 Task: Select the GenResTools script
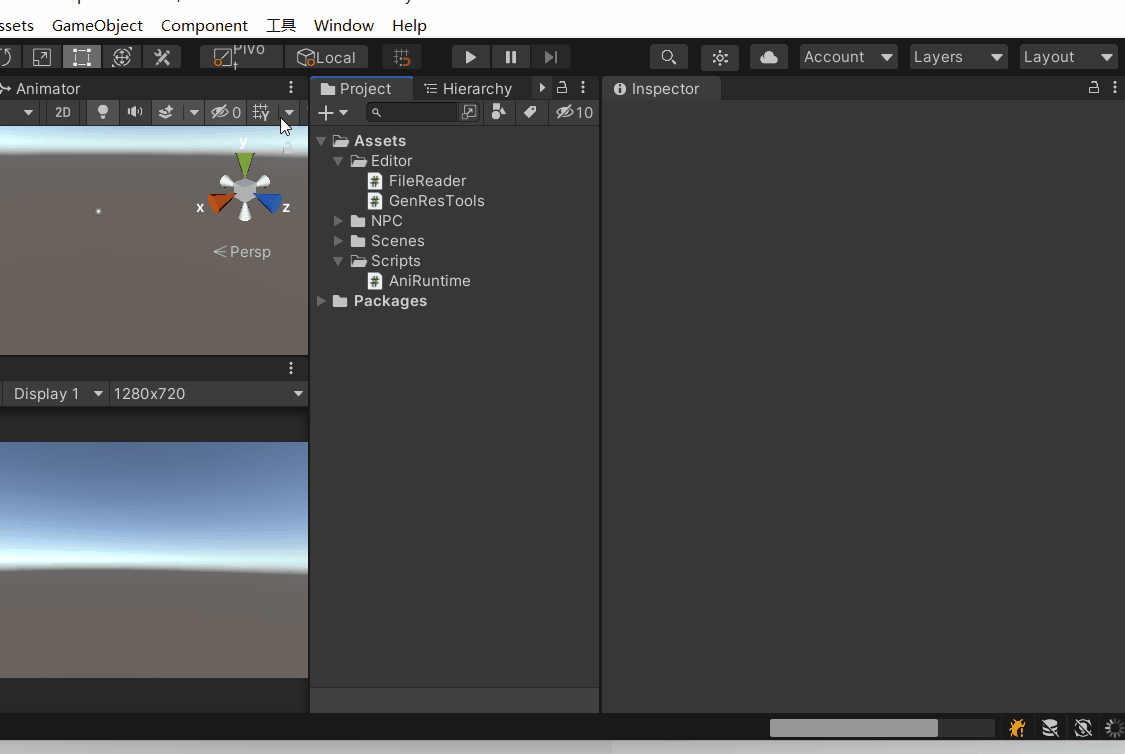pos(425,201)
